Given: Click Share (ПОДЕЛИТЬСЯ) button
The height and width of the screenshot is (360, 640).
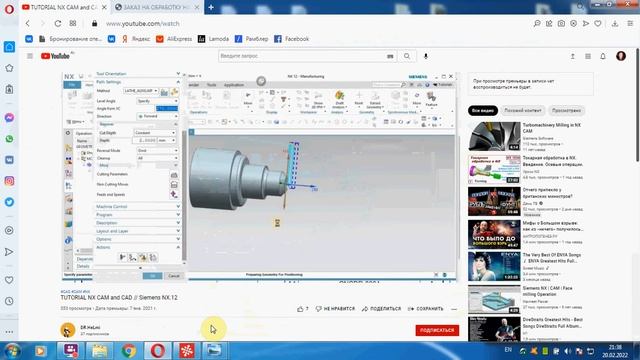Looking at the screenshot, I should pos(382,309).
